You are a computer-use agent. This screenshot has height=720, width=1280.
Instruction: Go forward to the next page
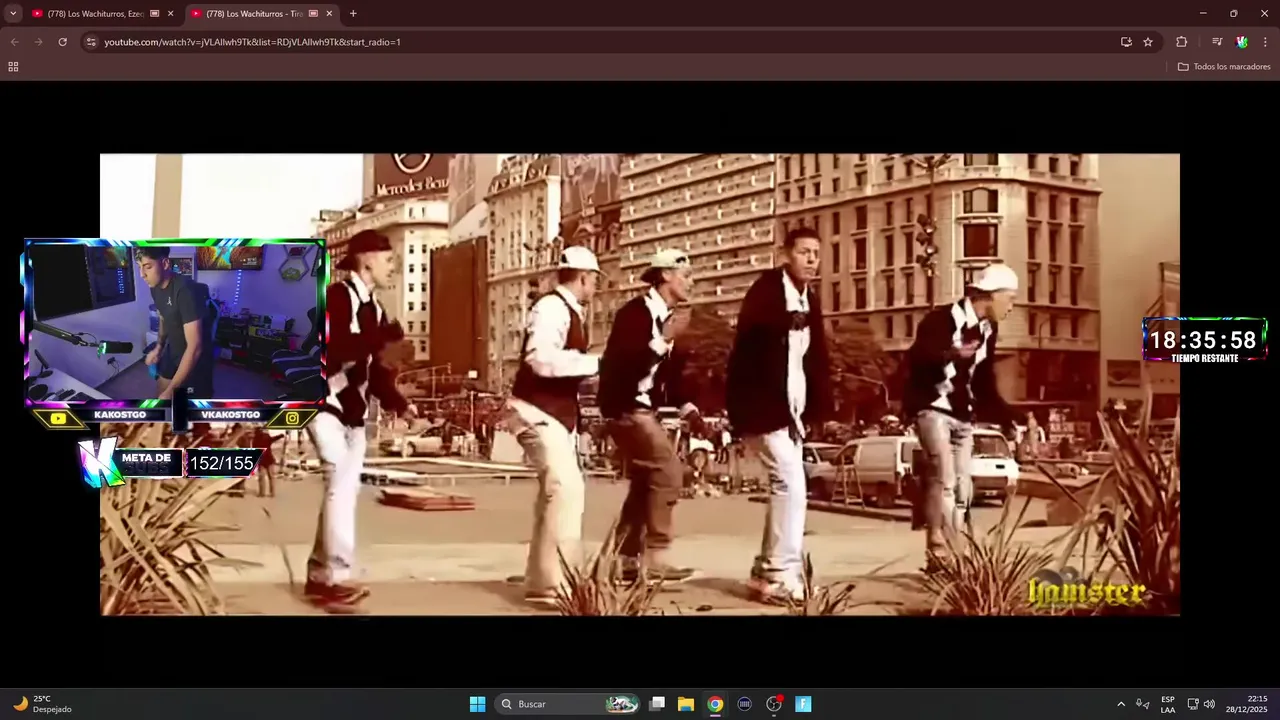point(38,42)
